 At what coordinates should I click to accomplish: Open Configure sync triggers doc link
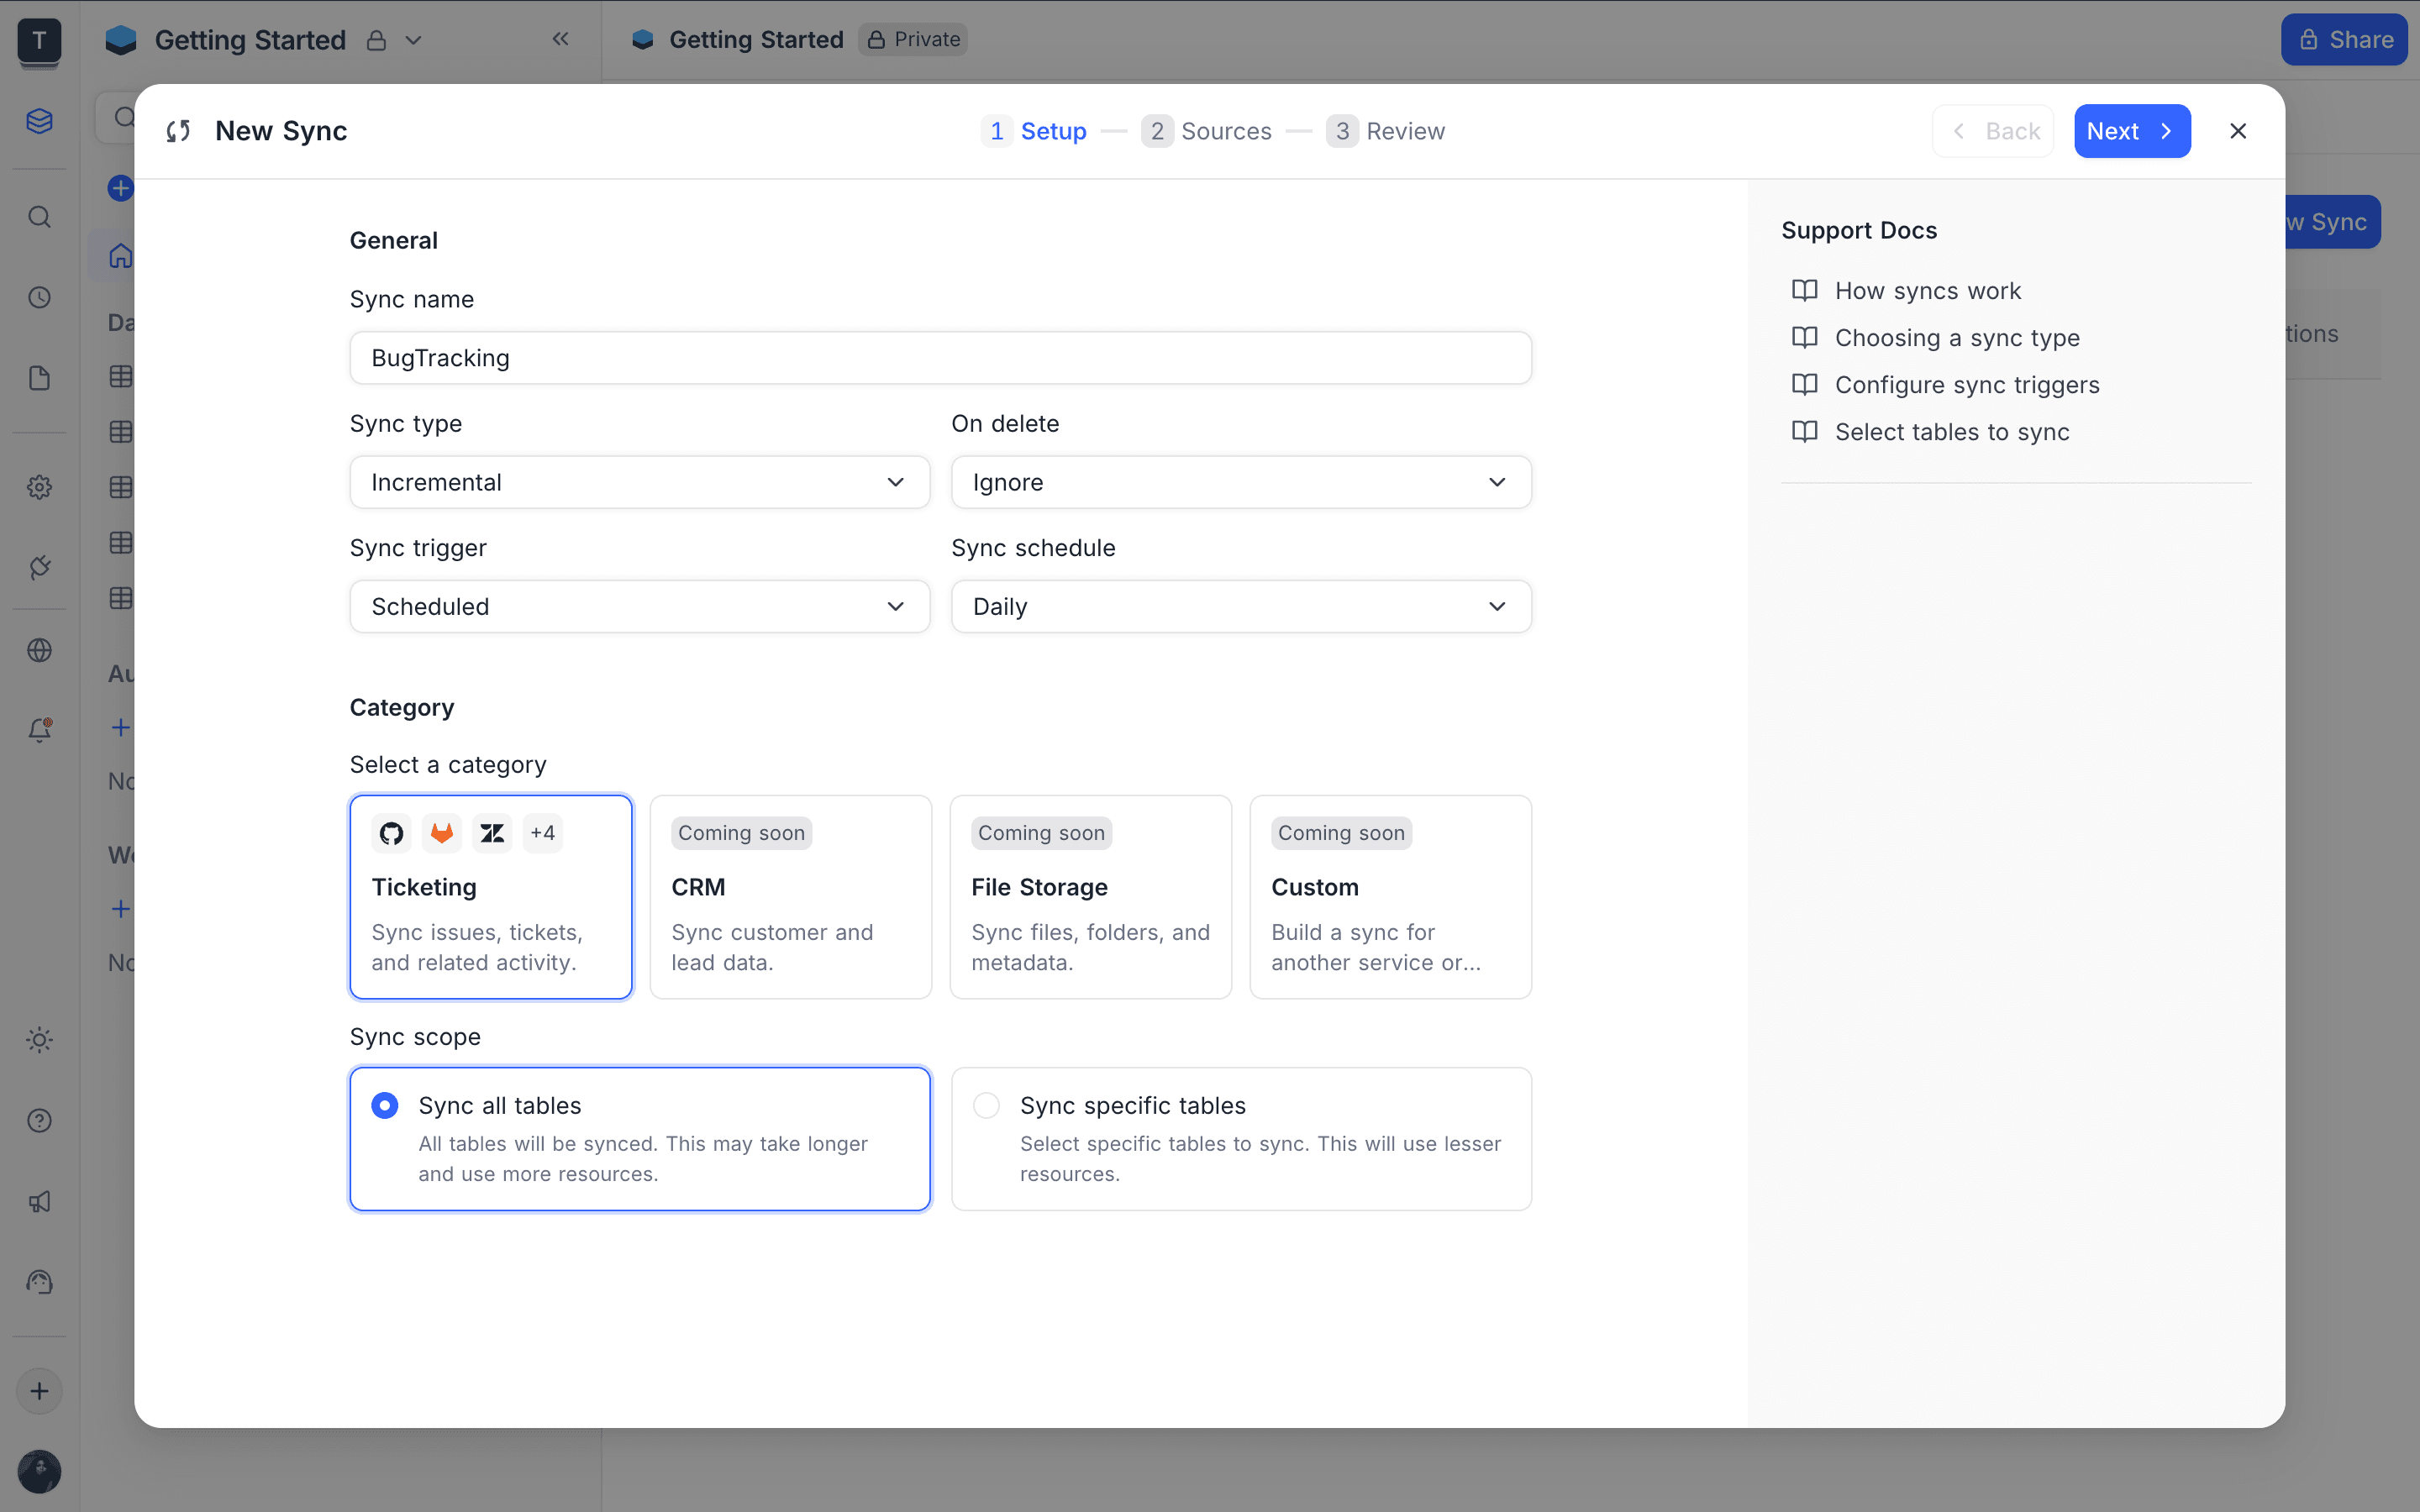[1966, 385]
